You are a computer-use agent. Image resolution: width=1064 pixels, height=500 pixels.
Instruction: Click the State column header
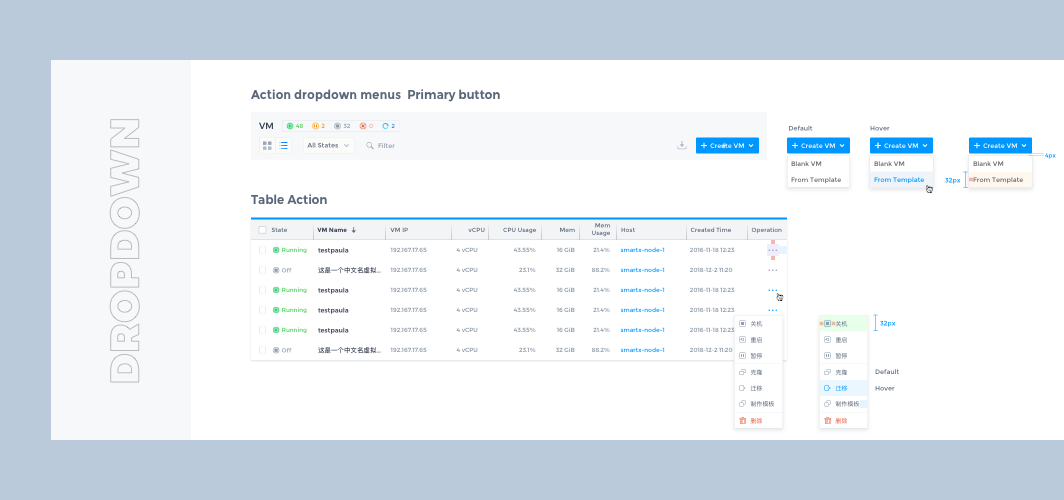click(x=279, y=230)
